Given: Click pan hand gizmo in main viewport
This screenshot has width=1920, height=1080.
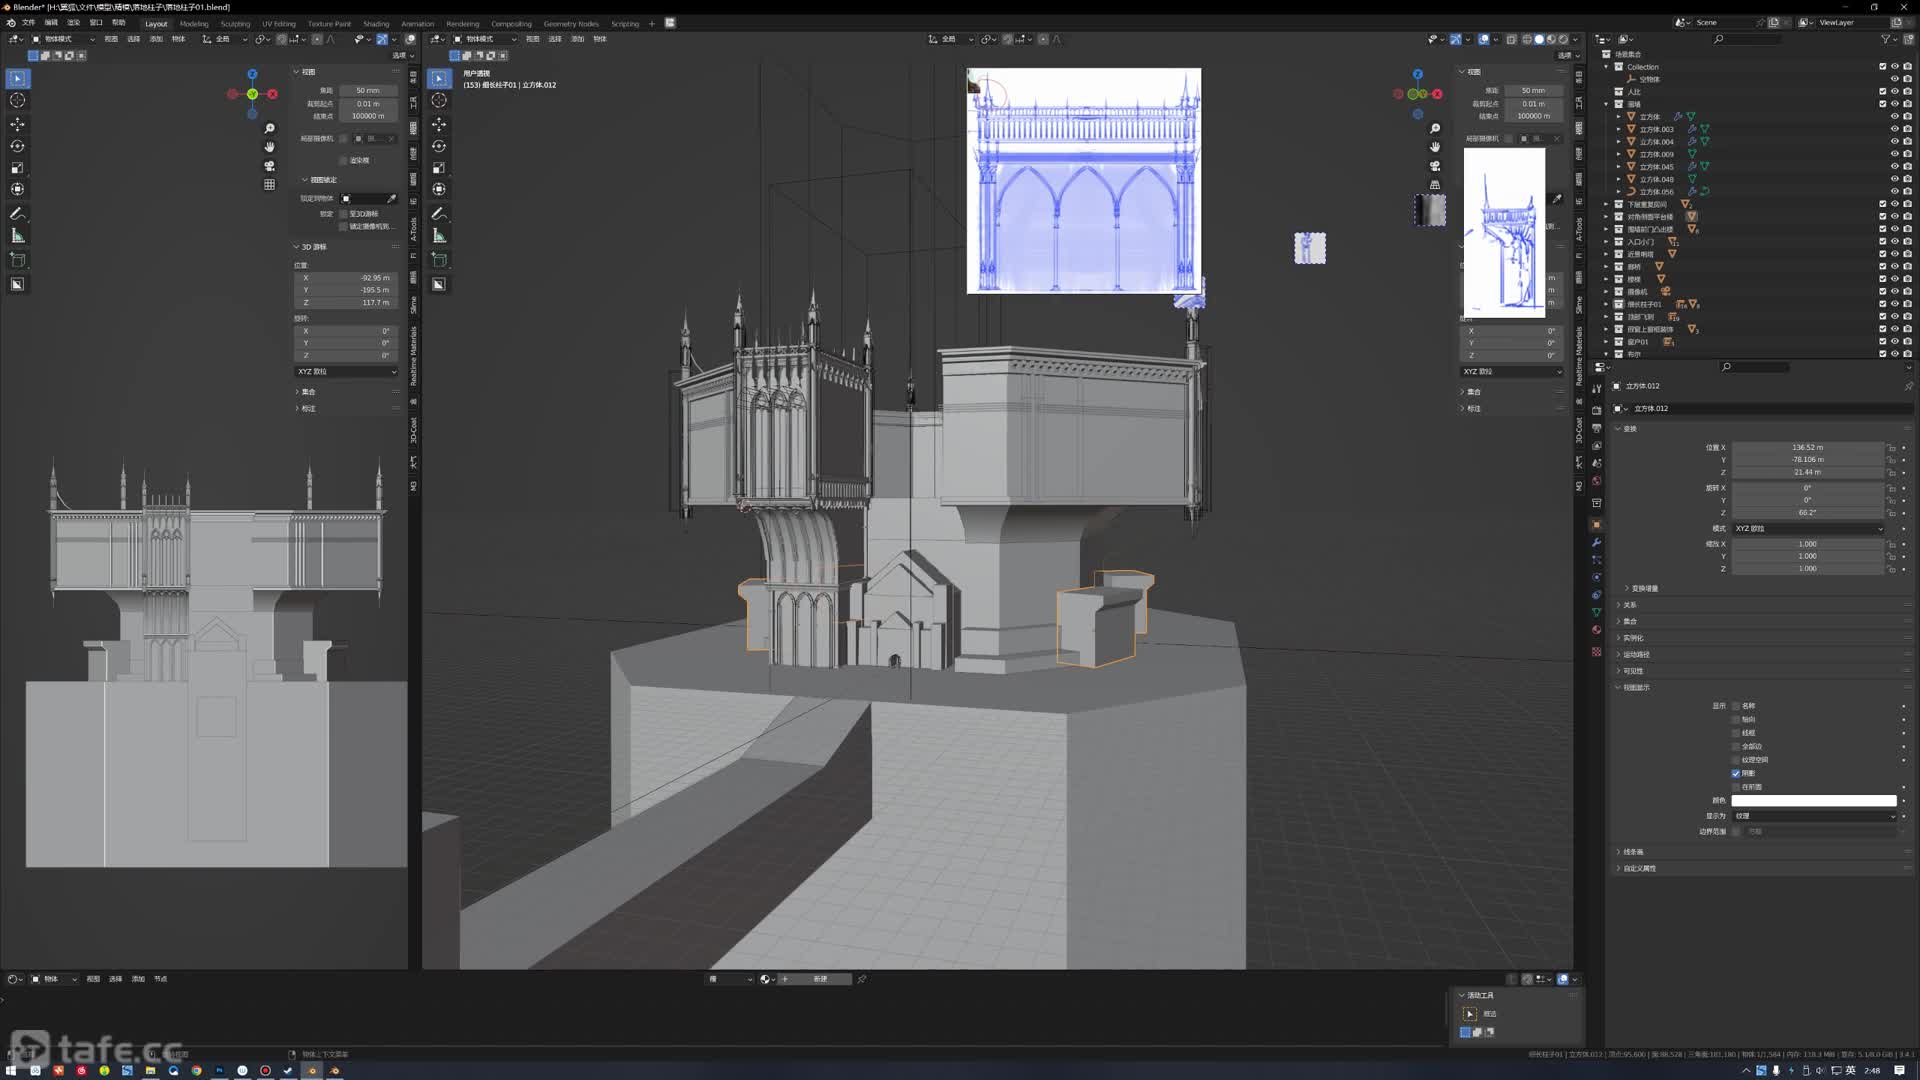Looking at the screenshot, I should pyautogui.click(x=1435, y=147).
